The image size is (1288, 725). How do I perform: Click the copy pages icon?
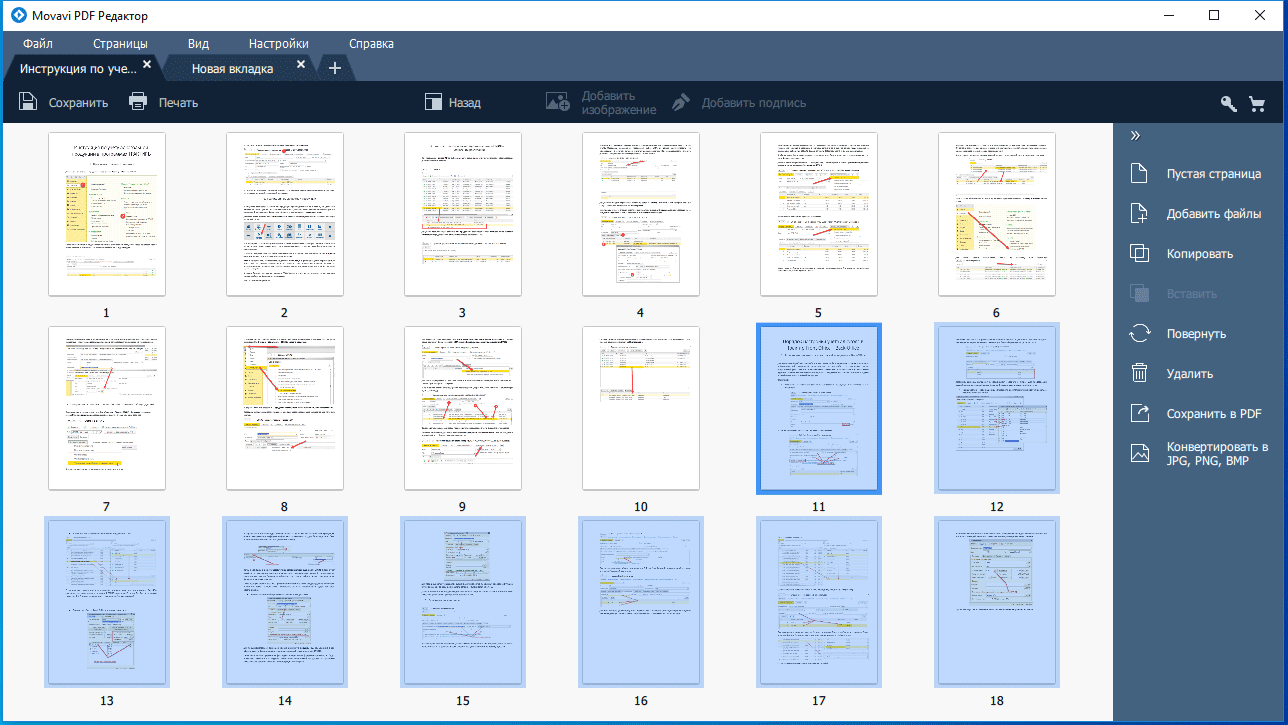pos(1139,254)
